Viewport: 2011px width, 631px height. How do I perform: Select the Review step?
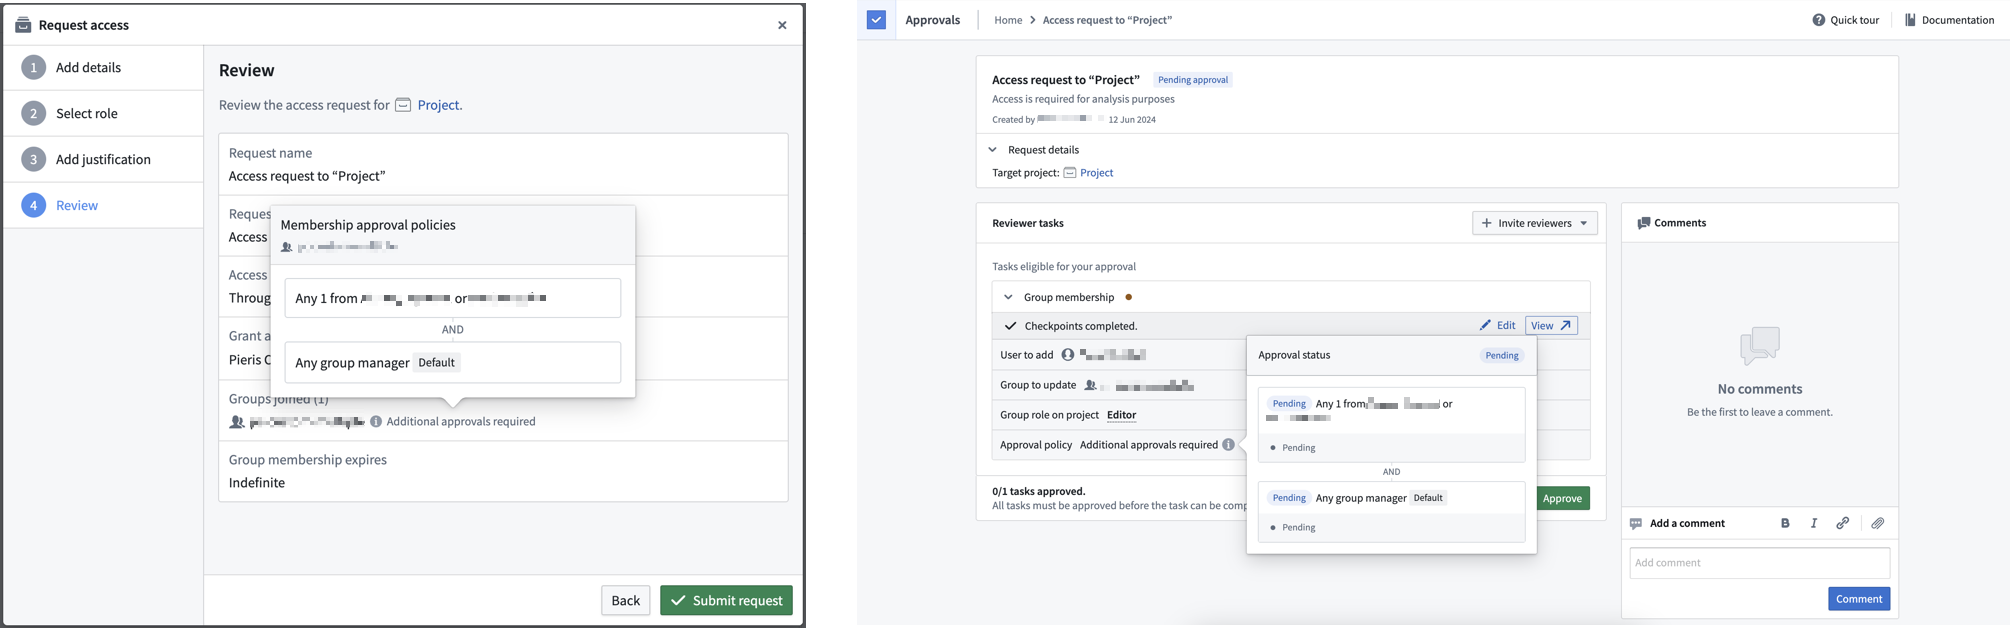[x=104, y=205]
